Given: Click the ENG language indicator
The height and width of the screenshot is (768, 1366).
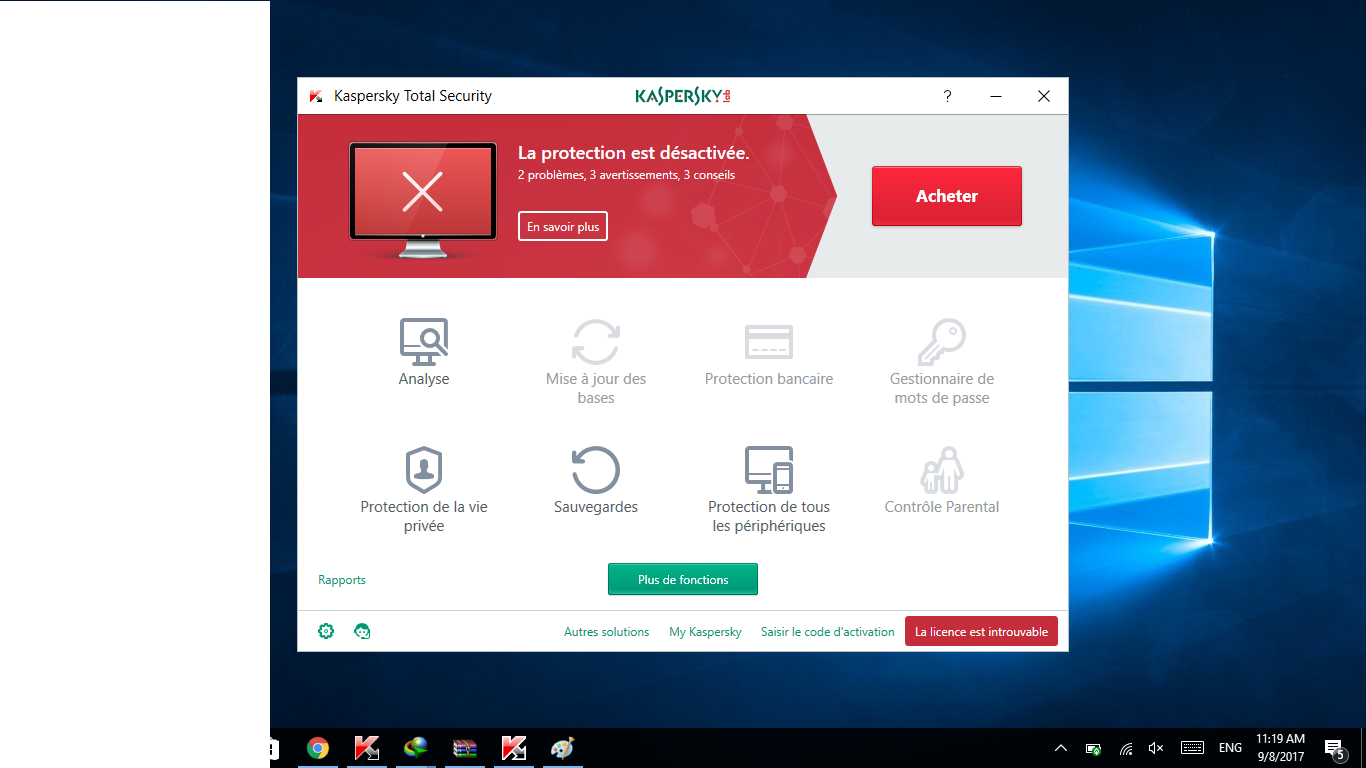Looking at the screenshot, I should pyautogui.click(x=1230, y=748).
